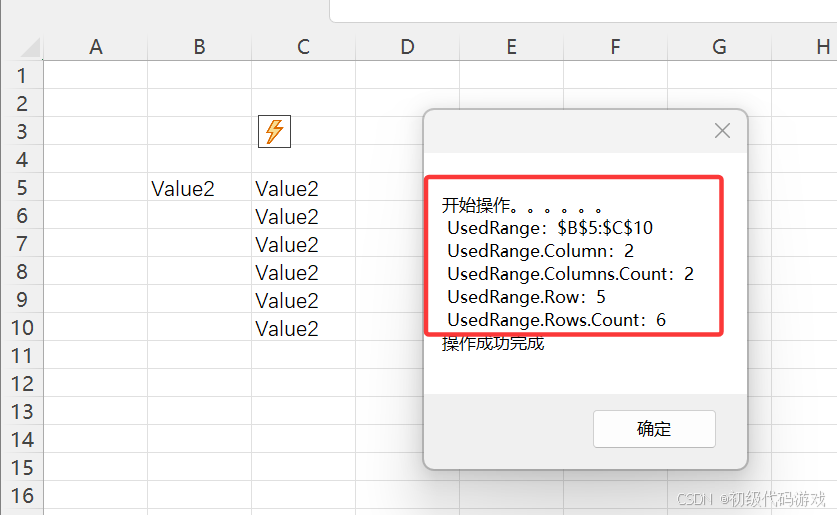Screen dimensions: 837x515
Task: Select column C header
Action: (303, 47)
